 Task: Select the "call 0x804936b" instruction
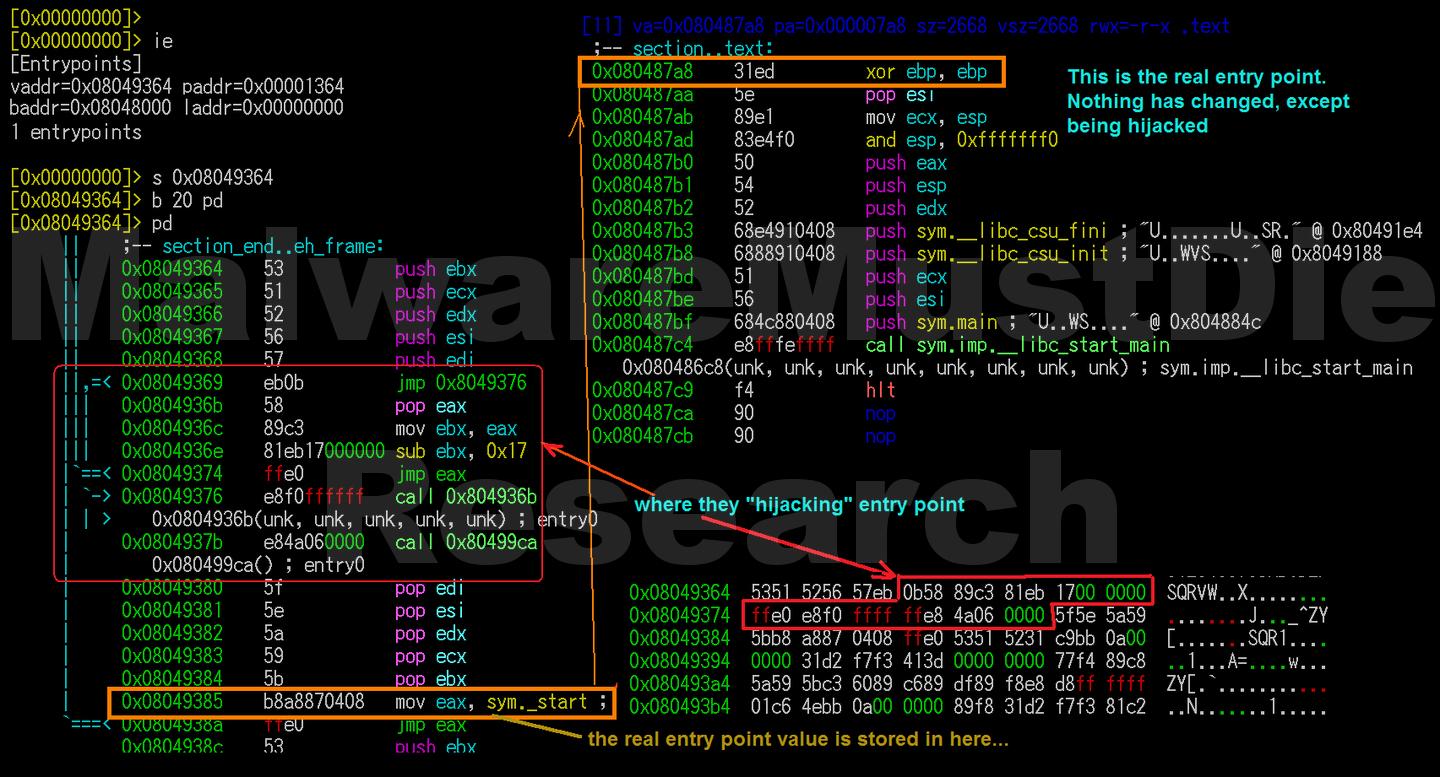tap(466, 497)
